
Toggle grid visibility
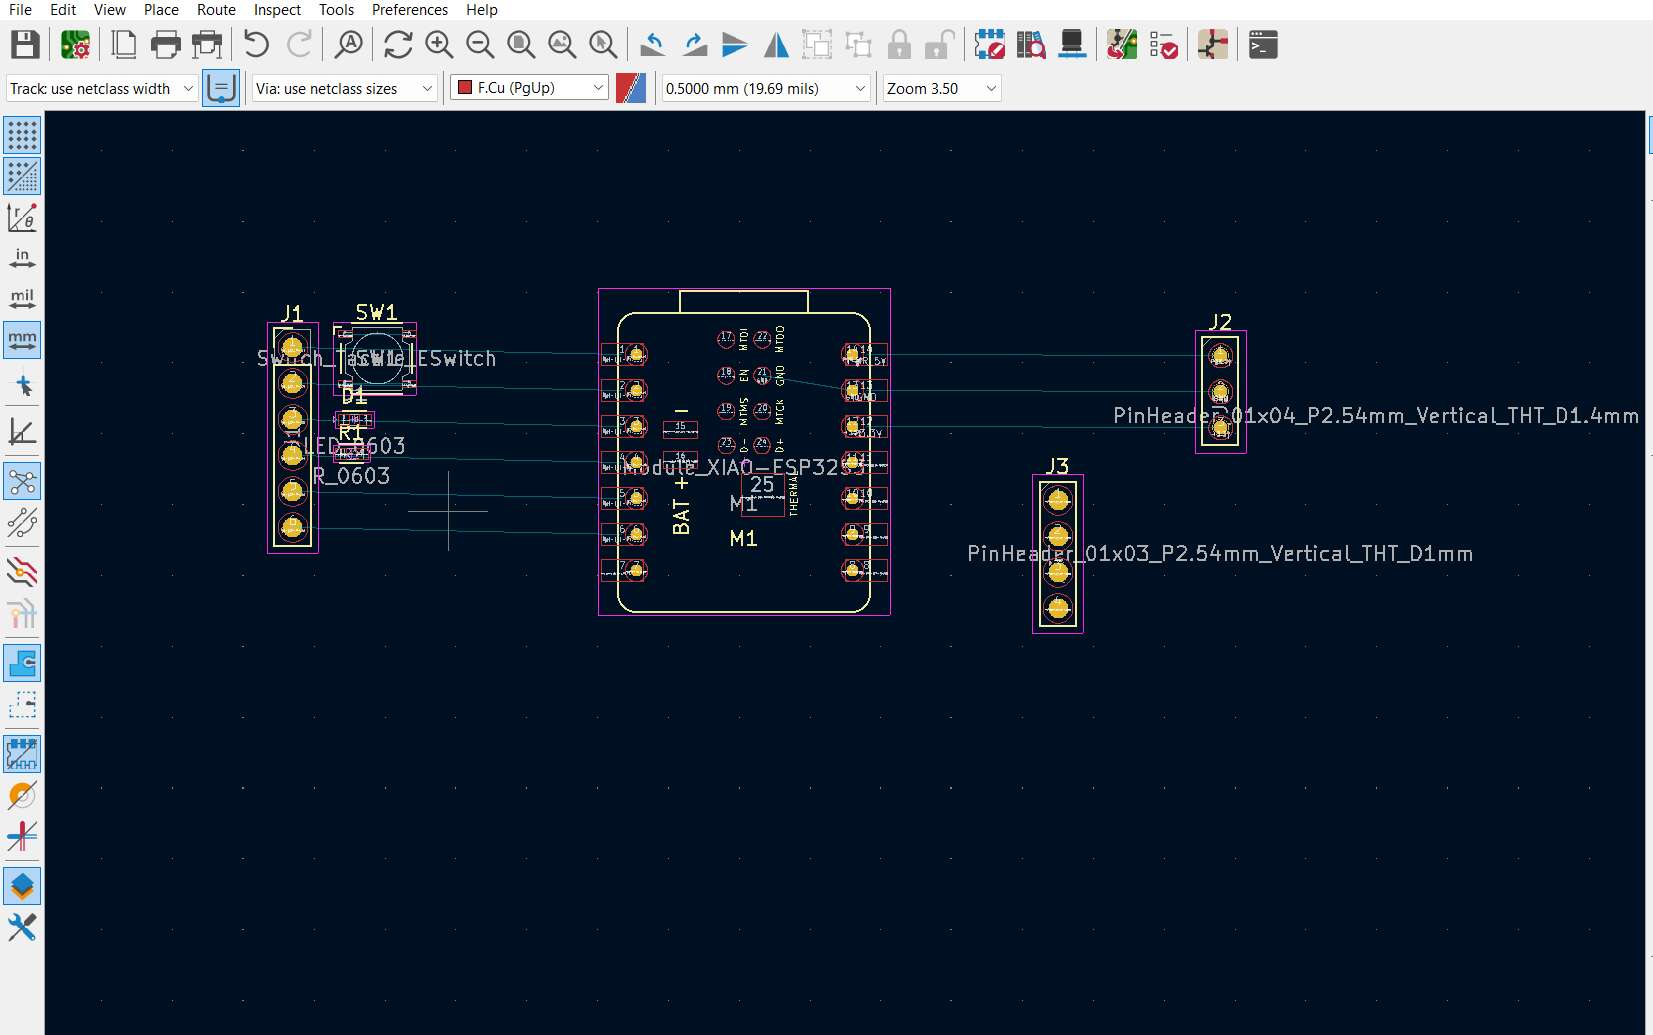[x=22, y=135]
